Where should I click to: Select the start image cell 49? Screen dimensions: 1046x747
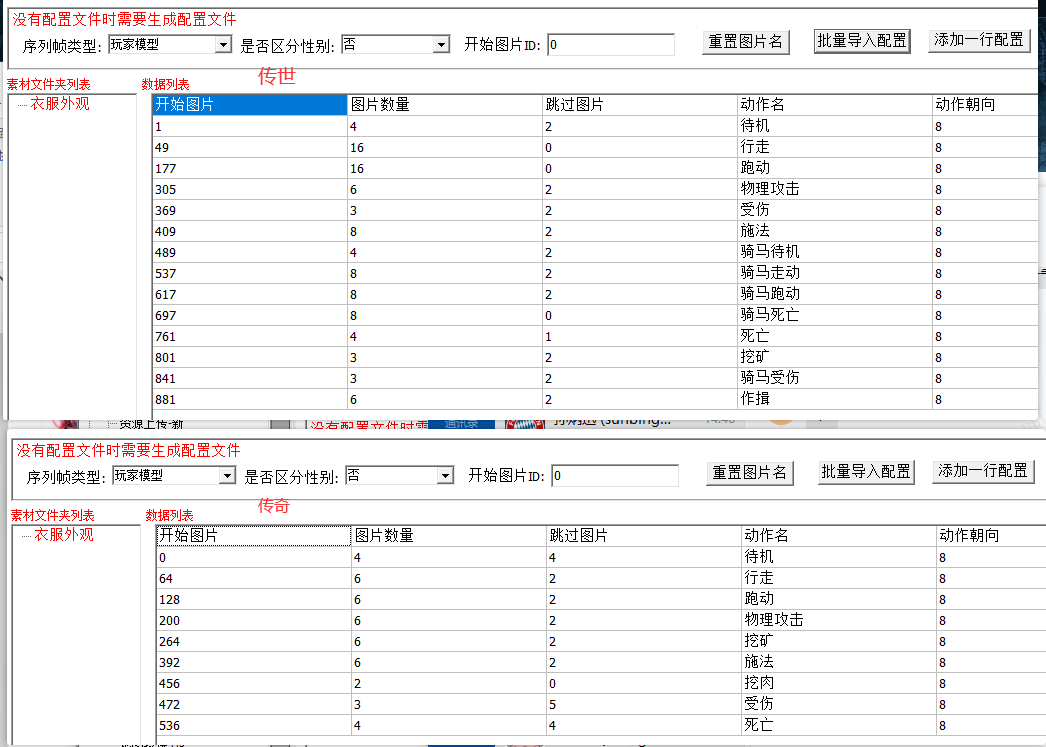pos(250,147)
